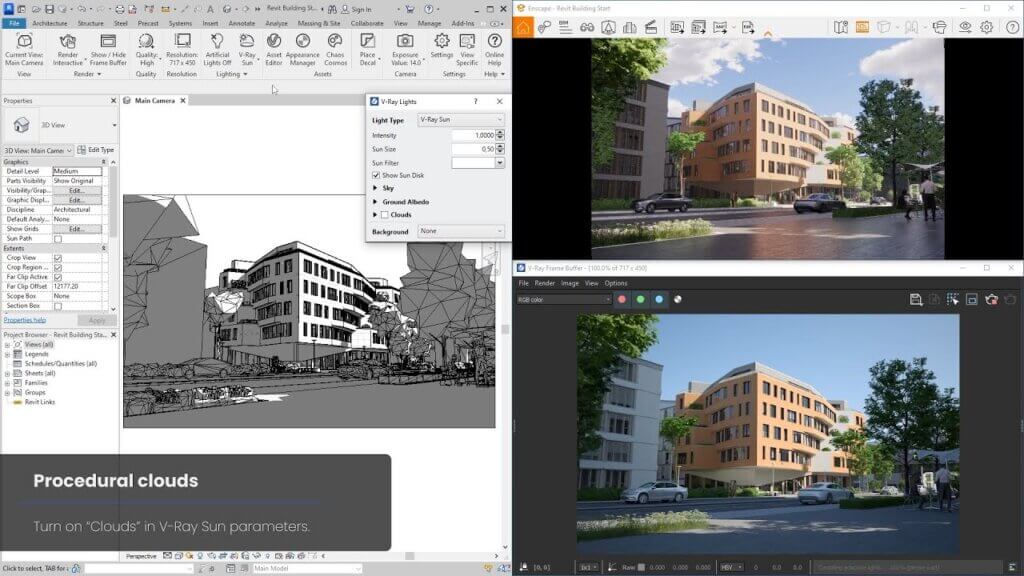Save the image from the Frame Buffer toolbar
The width and height of the screenshot is (1024, 576).
[915, 297]
